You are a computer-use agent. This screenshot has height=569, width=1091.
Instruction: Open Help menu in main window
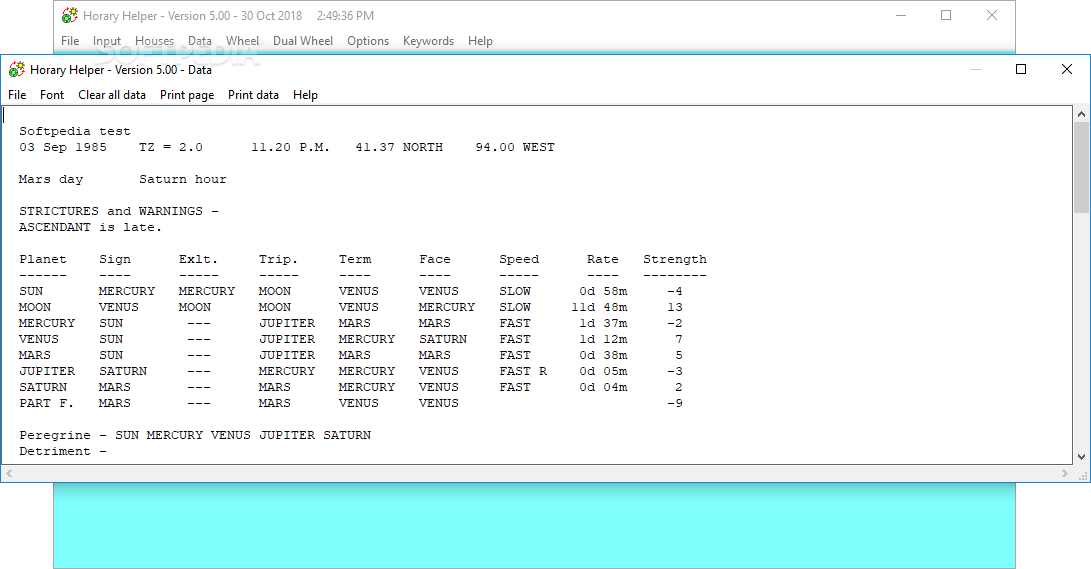(x=481, y=41)
